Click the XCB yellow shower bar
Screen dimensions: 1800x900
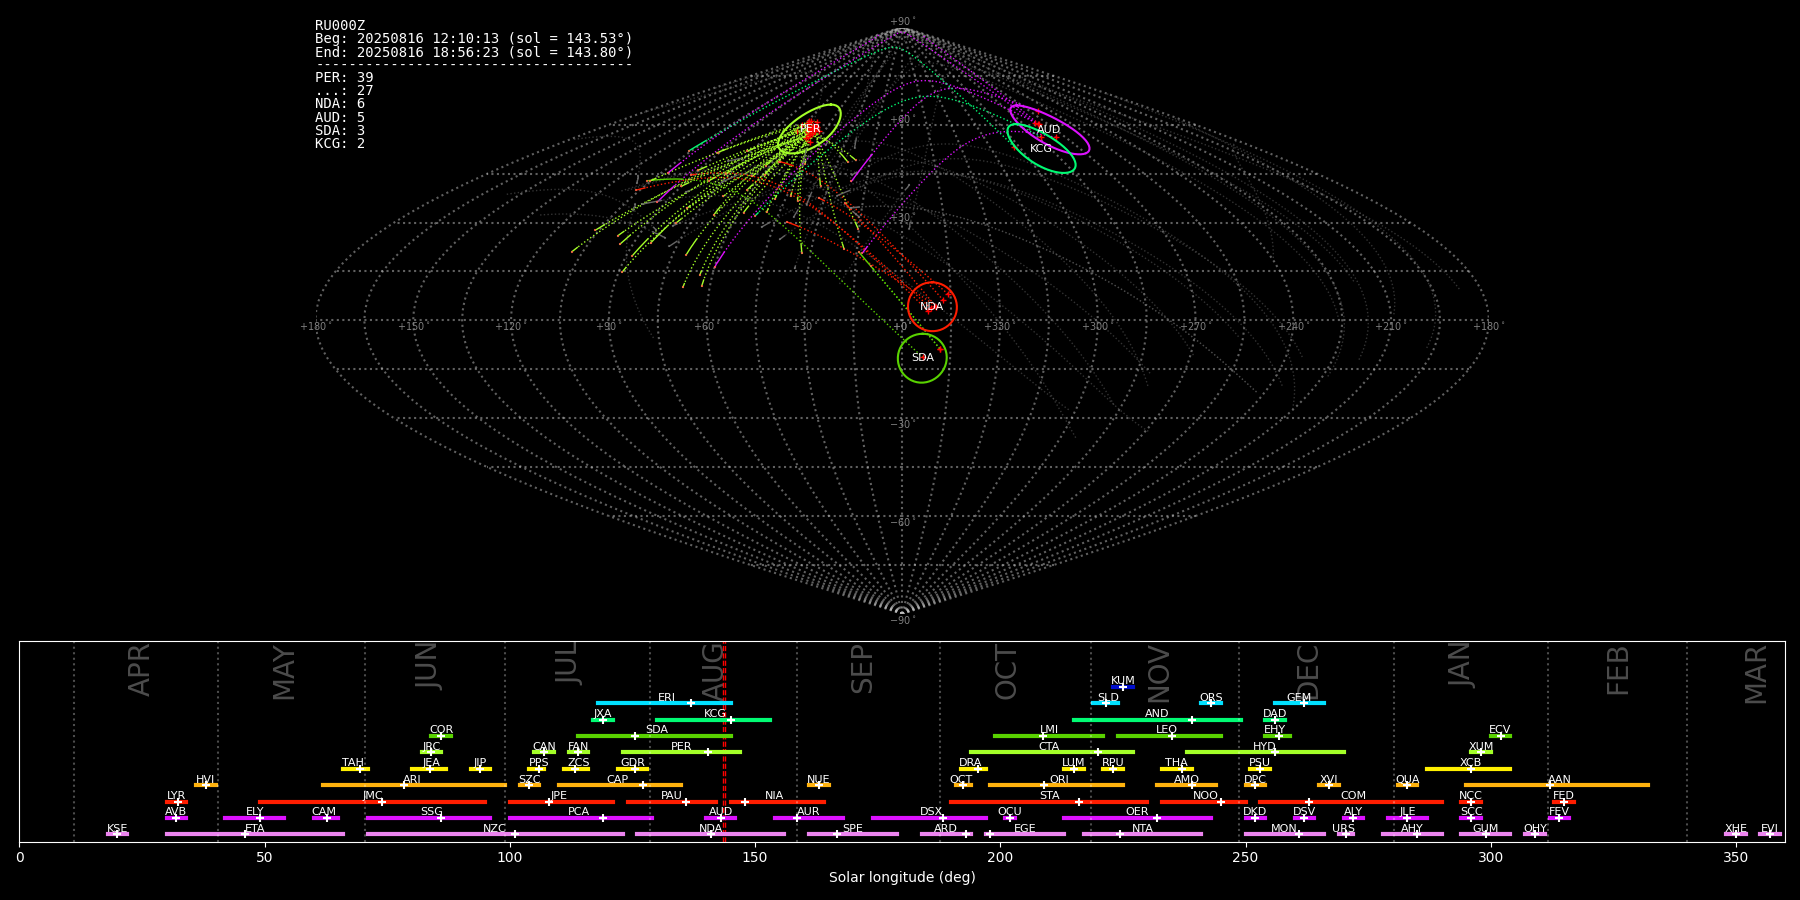(x=1468, y=769)
